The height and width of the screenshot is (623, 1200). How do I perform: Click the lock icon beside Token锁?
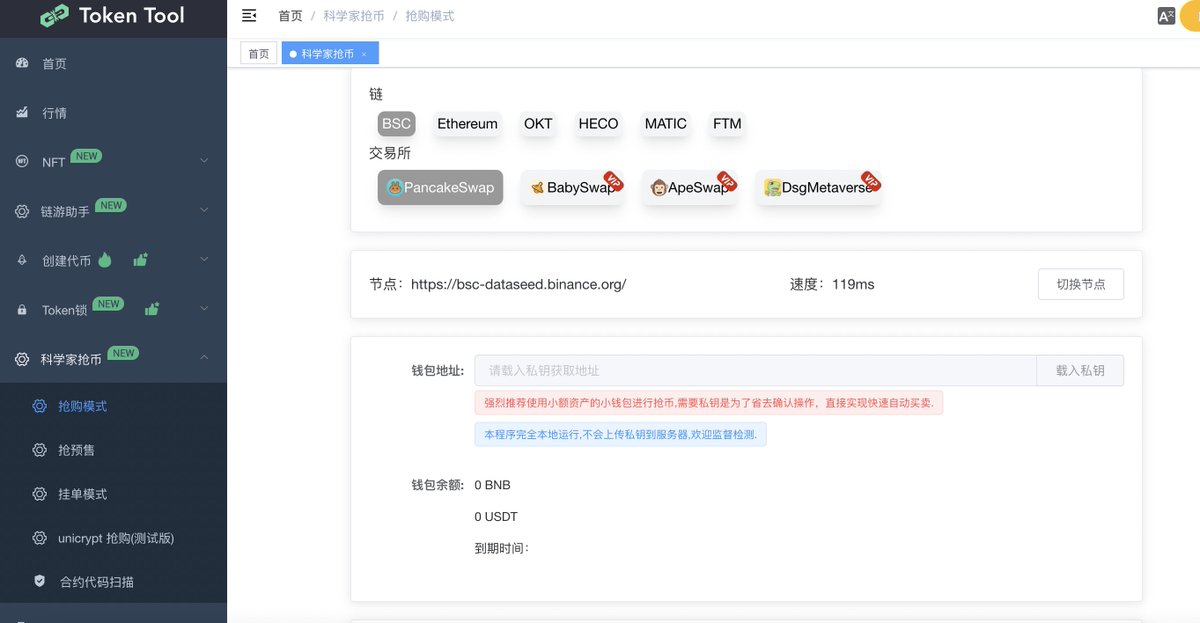point(22,310)
